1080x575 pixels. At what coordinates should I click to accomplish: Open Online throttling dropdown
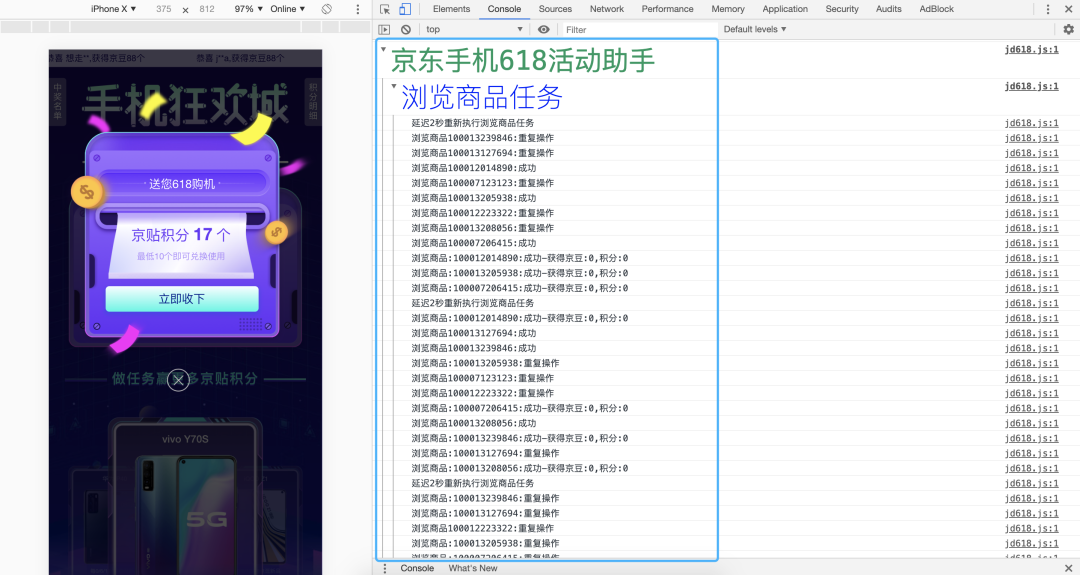pos(287,9)
